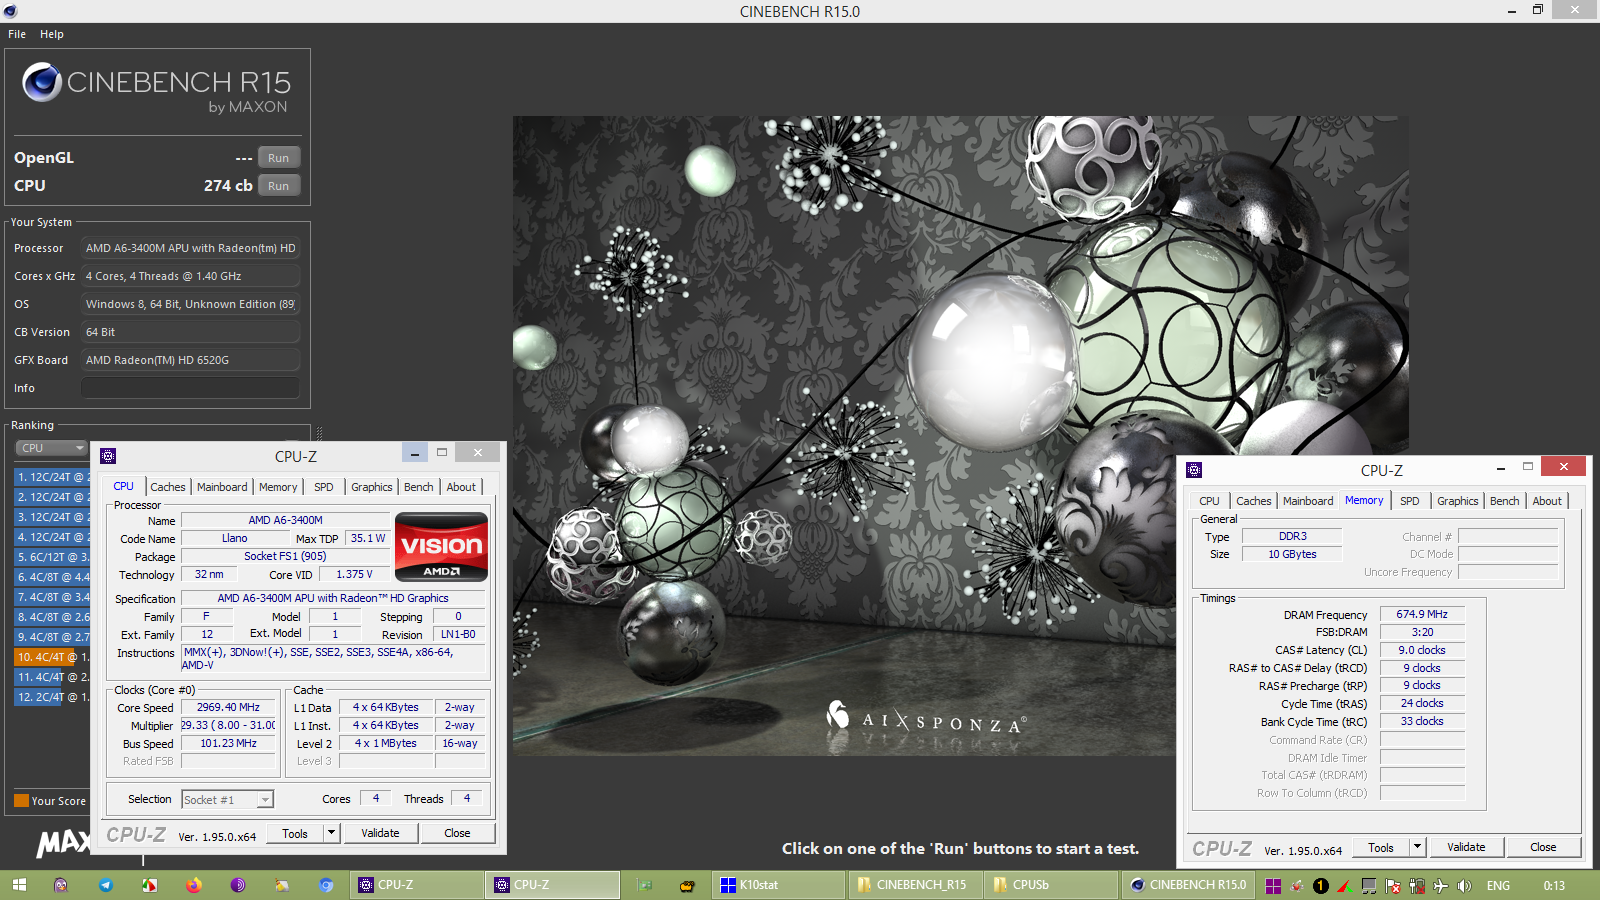The width and height of the screenshot is (1600, 900).
Task: Click the memory Size 10 GBytes field
Action: (1292, 554)
